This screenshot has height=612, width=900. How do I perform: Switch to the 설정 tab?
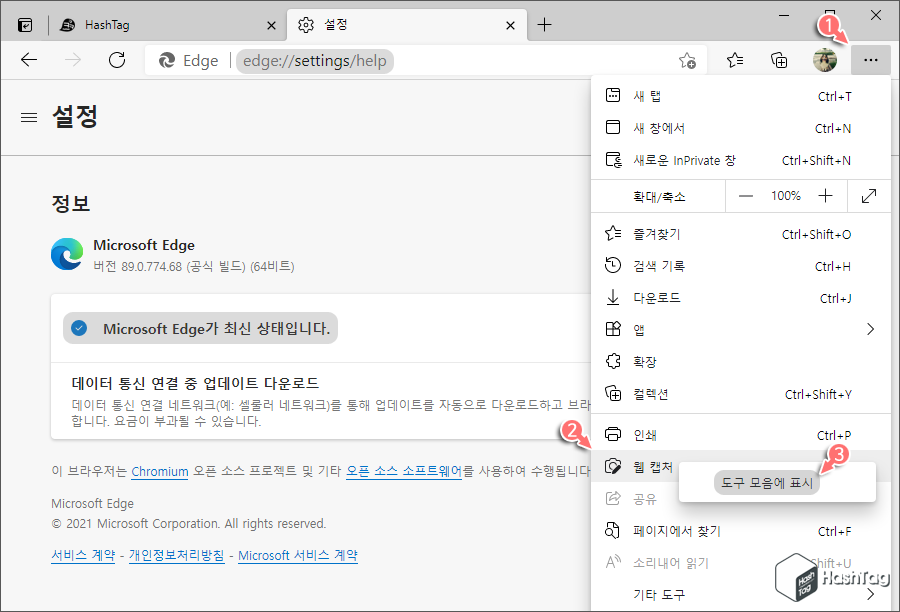pyautogui.click(x=406, y=25)
